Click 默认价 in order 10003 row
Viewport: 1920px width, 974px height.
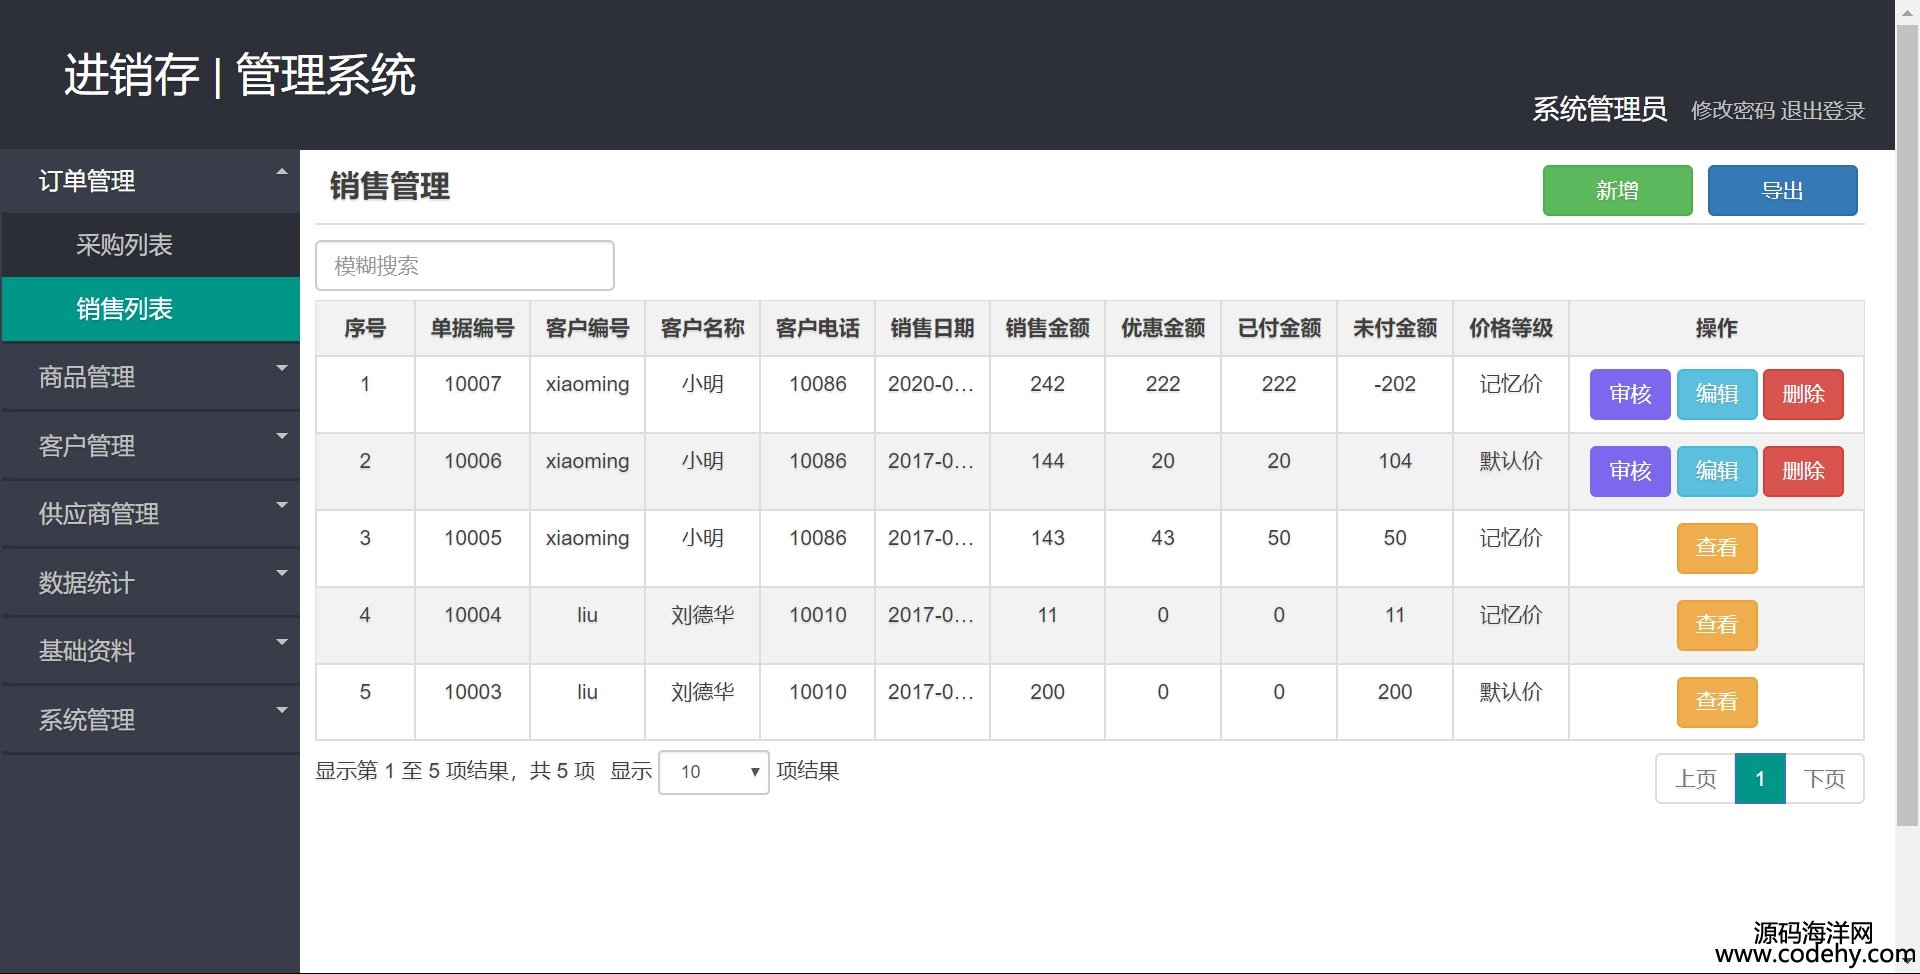click(1511, 692)
